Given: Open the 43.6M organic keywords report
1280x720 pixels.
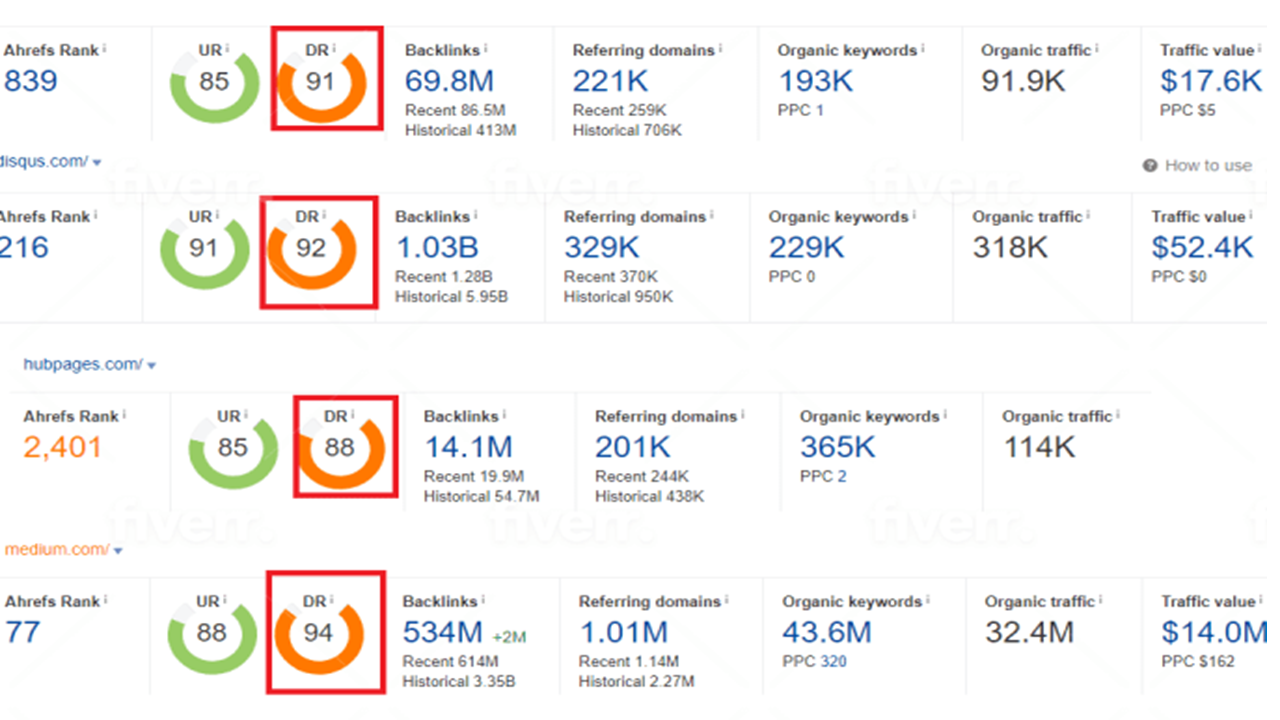Looking at the screenshot, I should click(826, 632).
